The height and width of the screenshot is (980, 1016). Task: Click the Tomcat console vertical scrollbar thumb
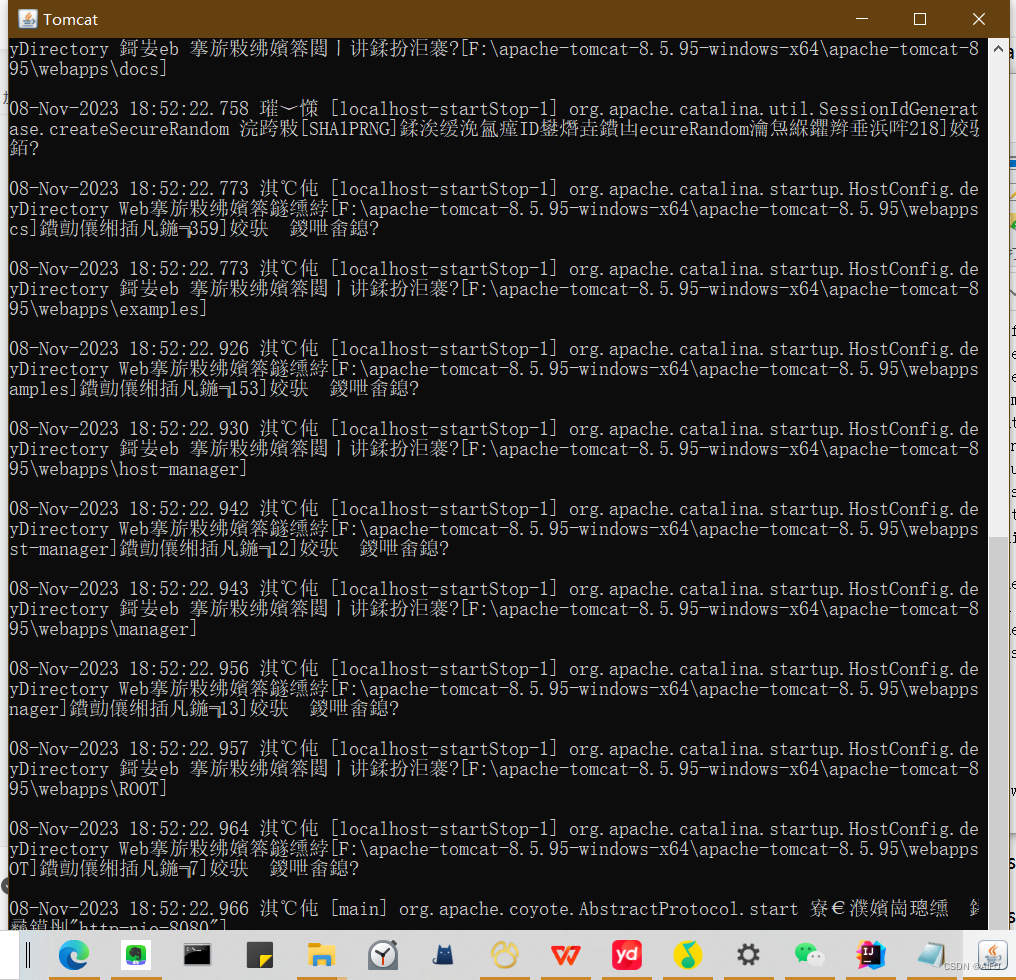(998, 732)
